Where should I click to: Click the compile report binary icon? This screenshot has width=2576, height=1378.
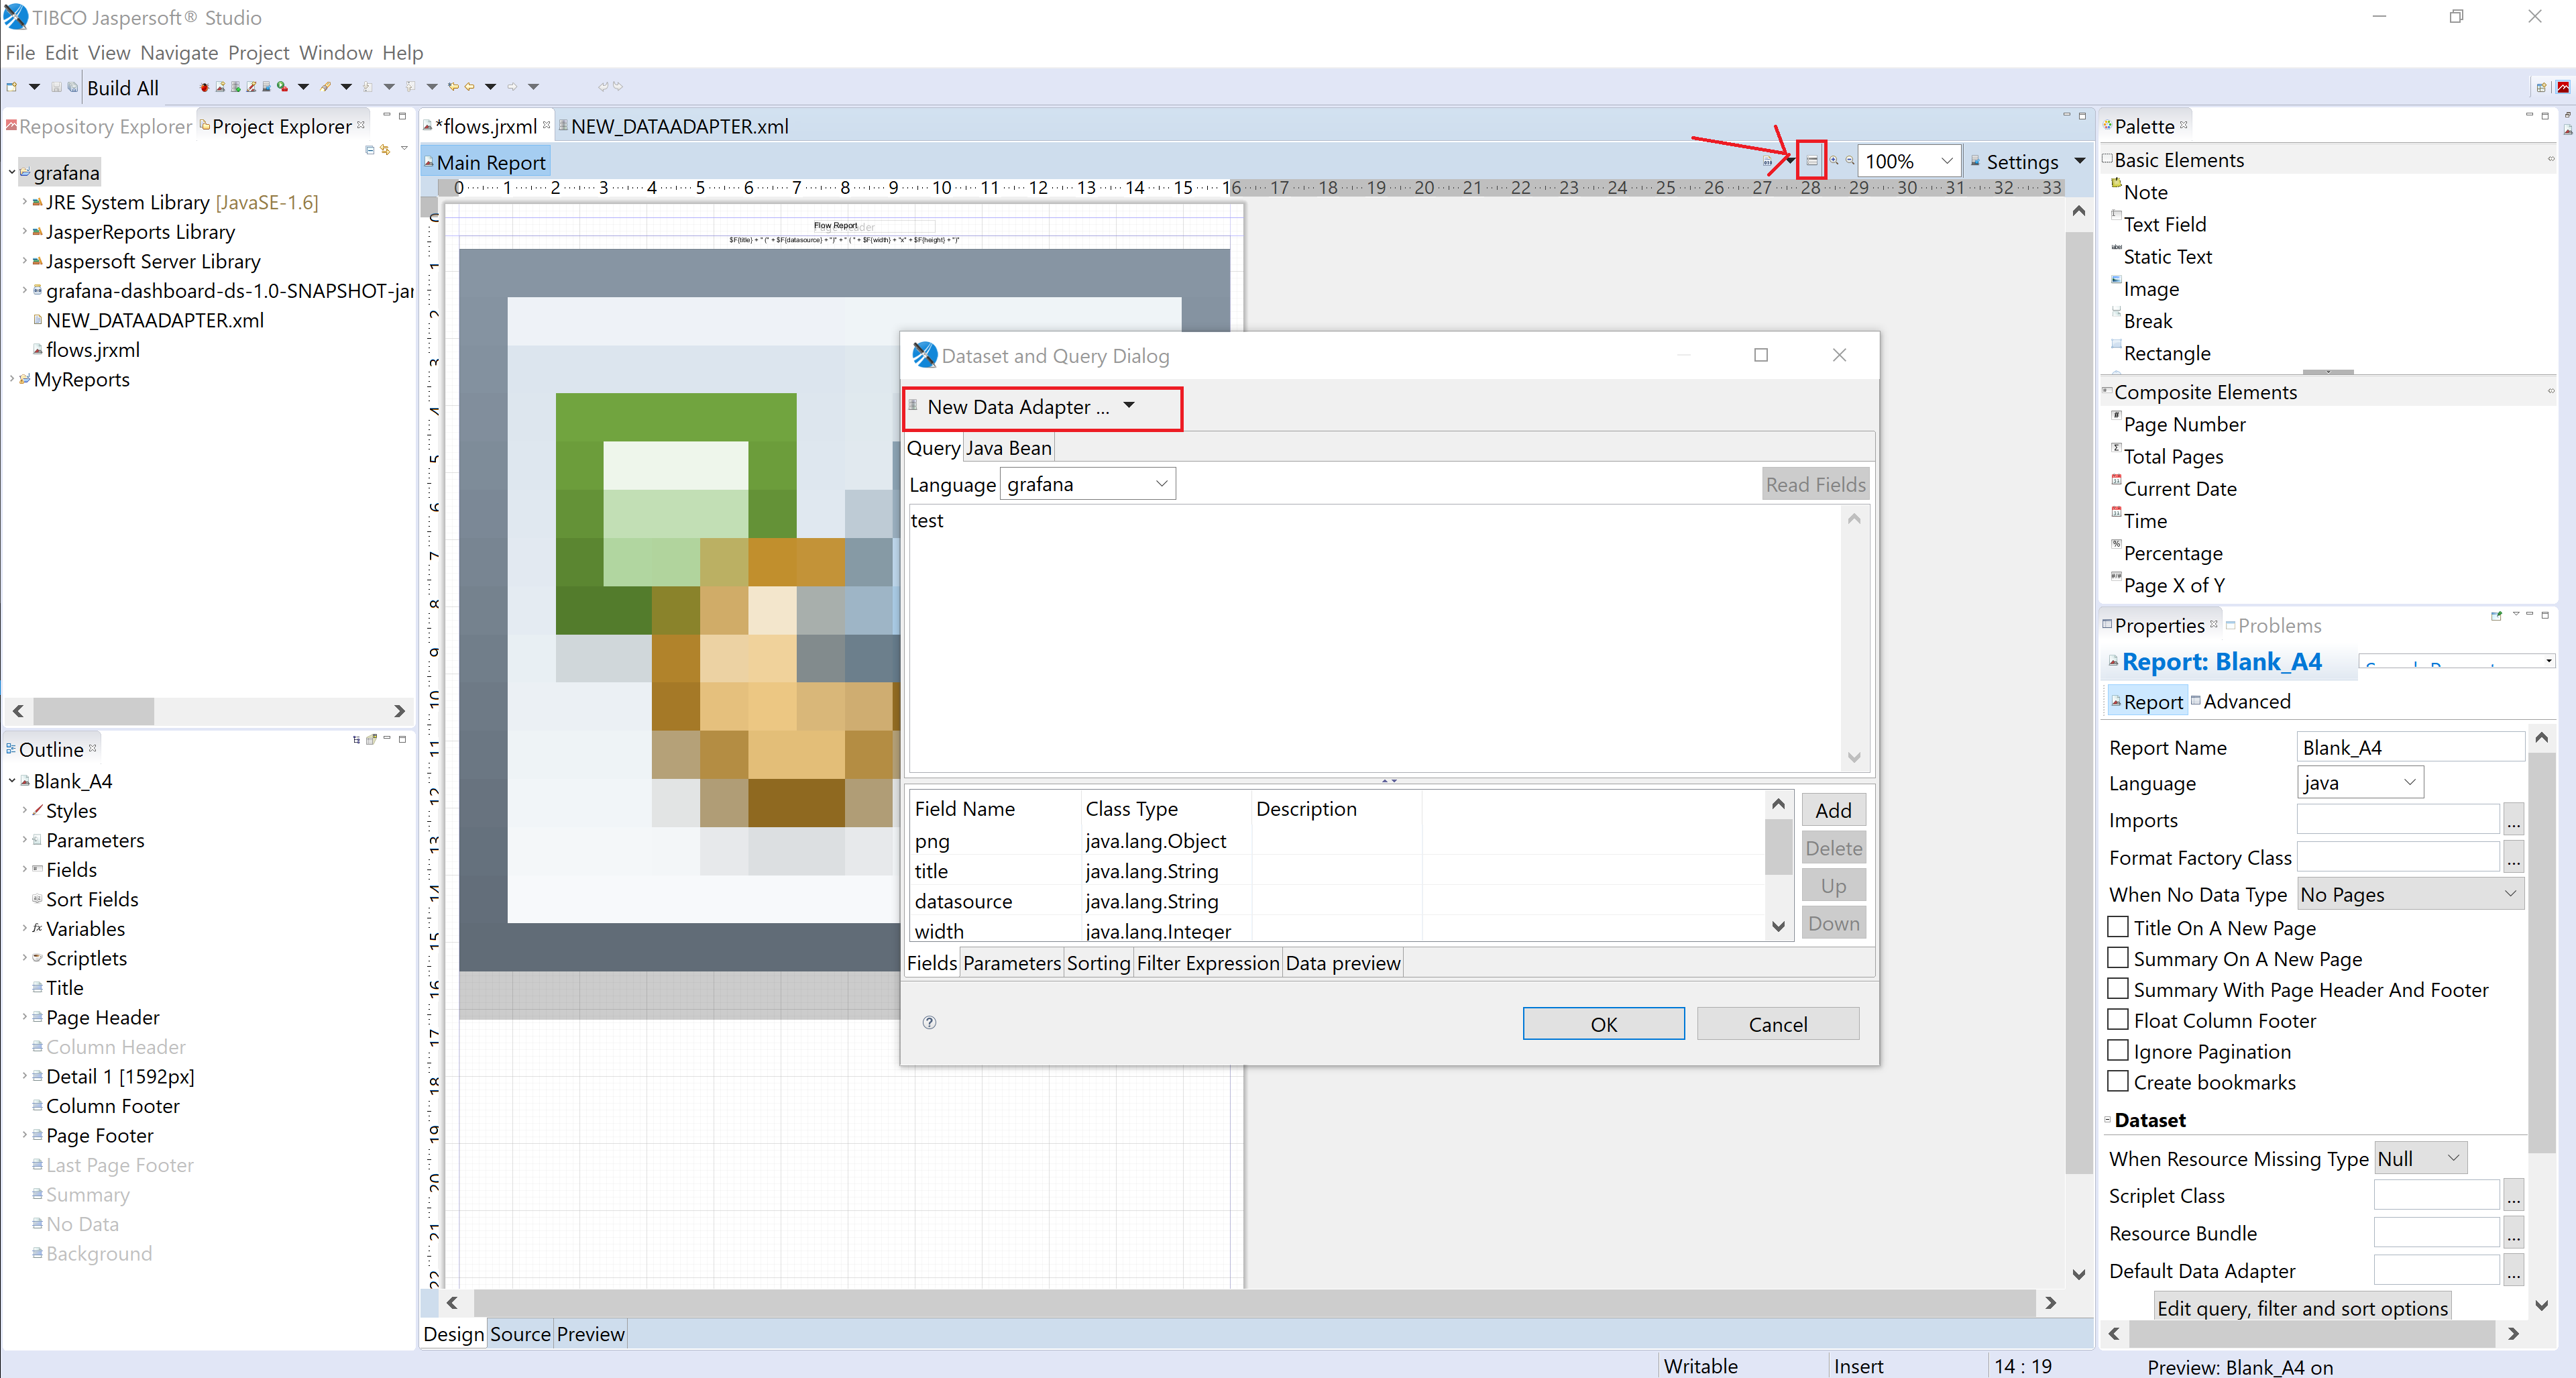tap(1767, 161)
